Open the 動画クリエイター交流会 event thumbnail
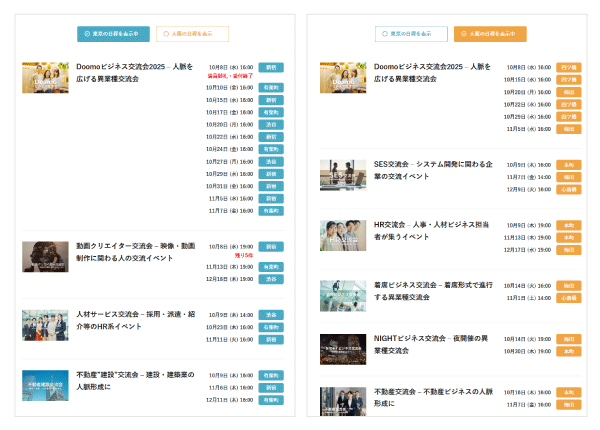Screen dimensions: 600x430 tap(45, 256)
